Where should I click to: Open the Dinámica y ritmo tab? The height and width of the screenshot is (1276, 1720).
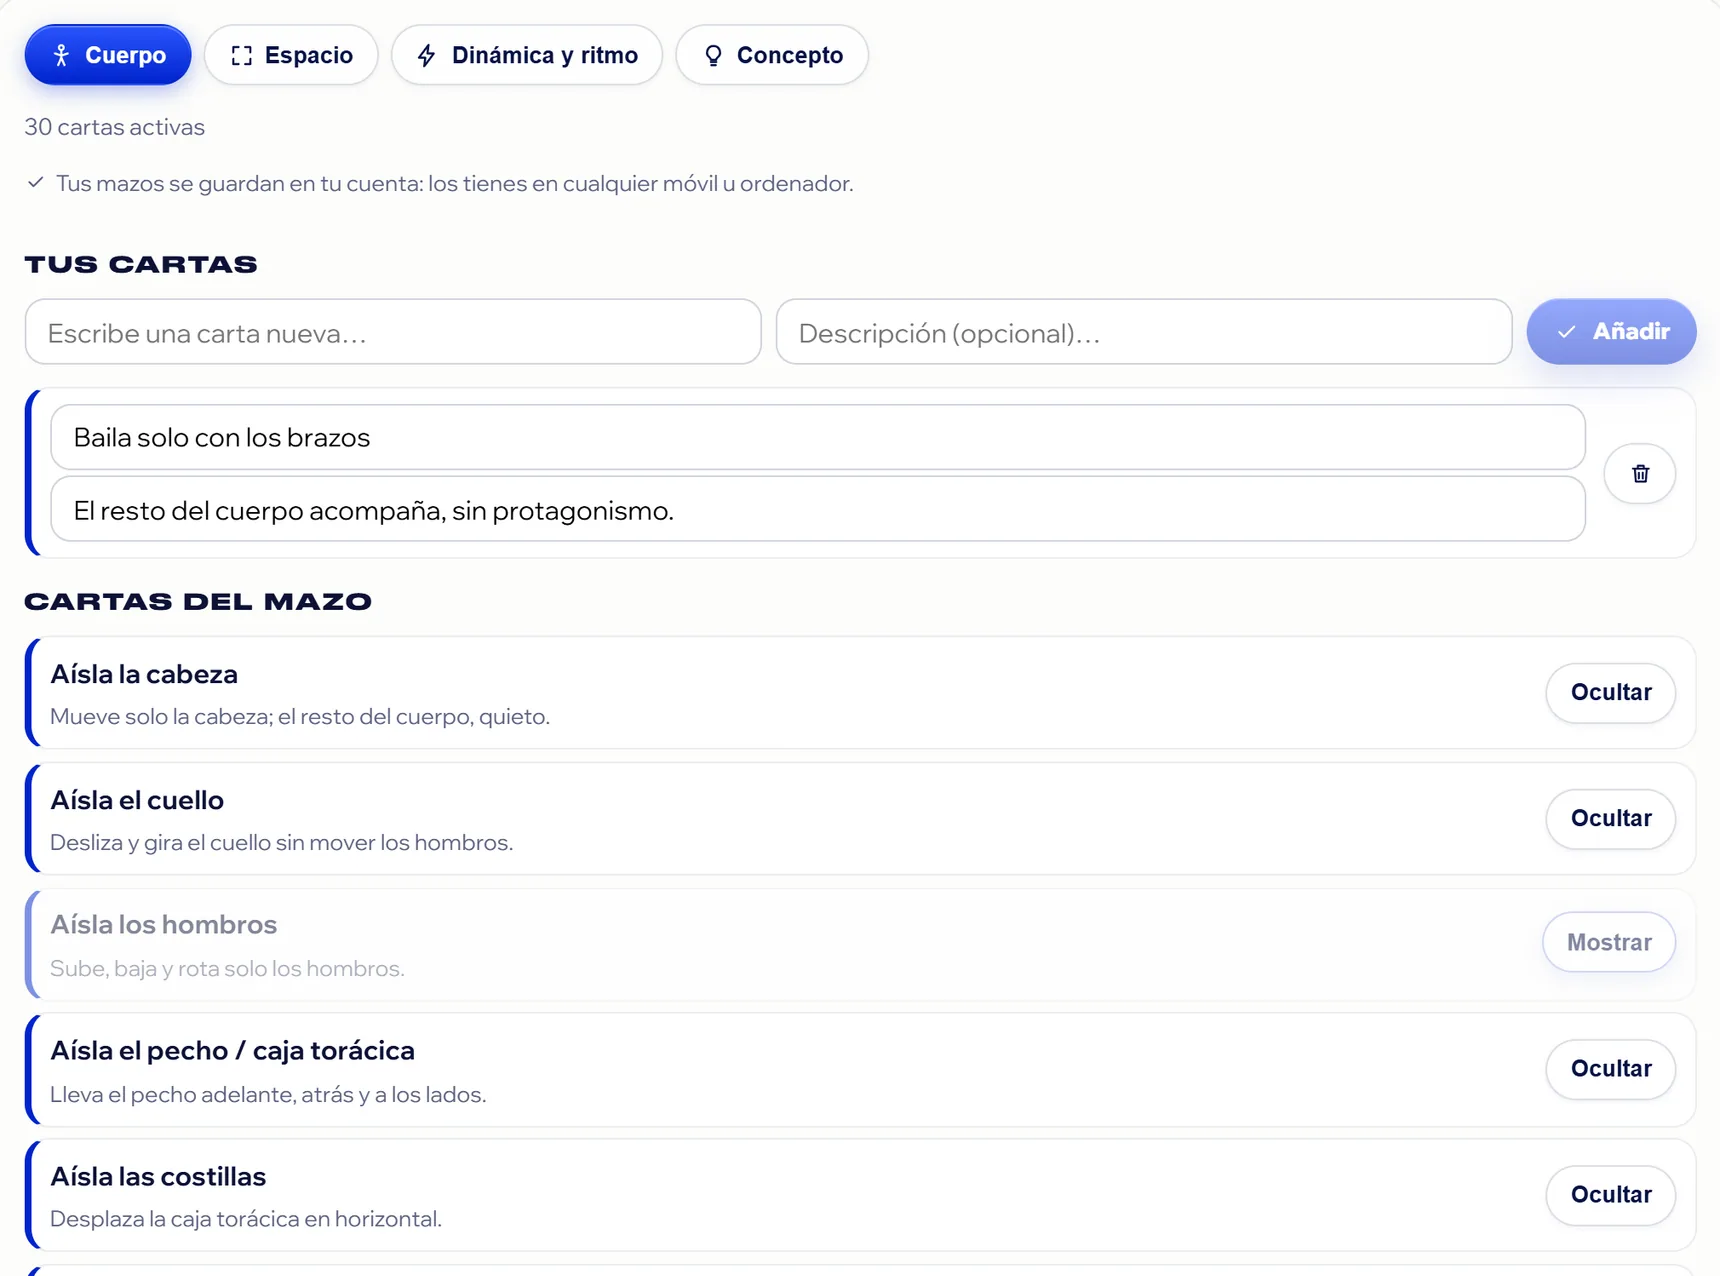[x=527, y=55]
